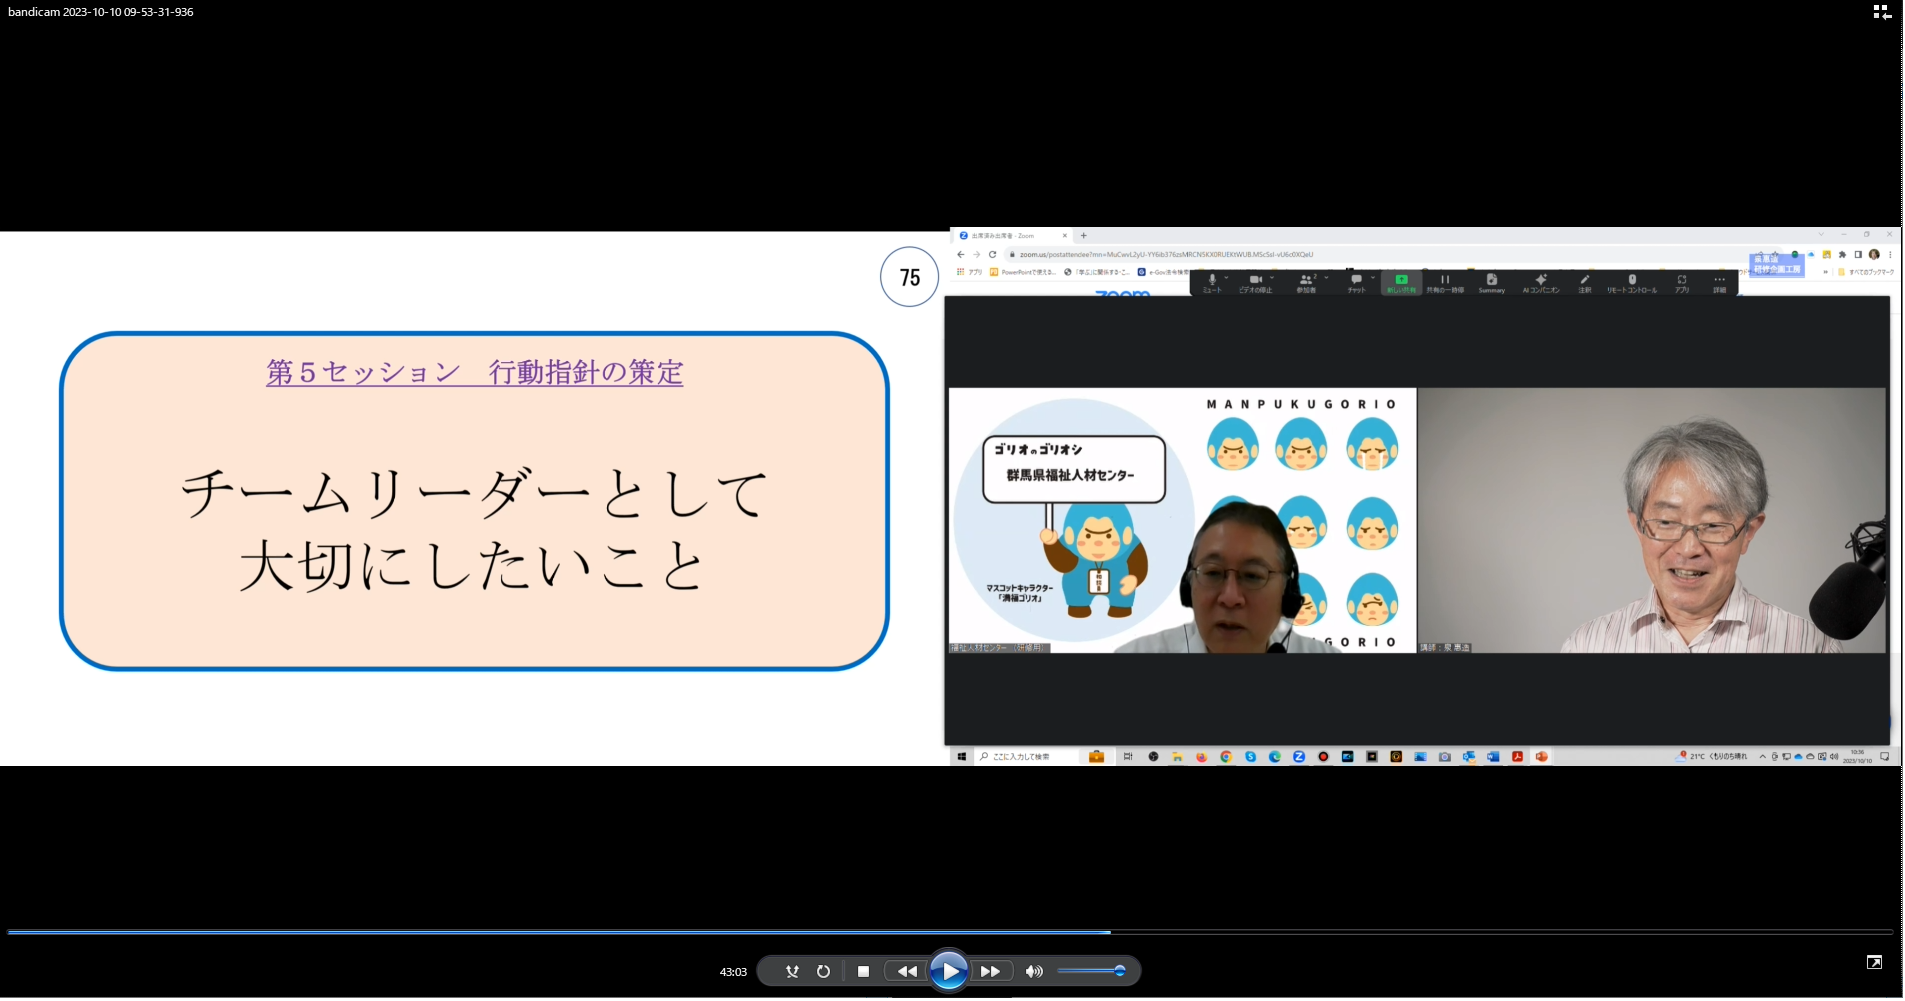Click the session 5 heading link on slide
The width and height of the screenshot is (1905, 1001).
pos(474,372)
